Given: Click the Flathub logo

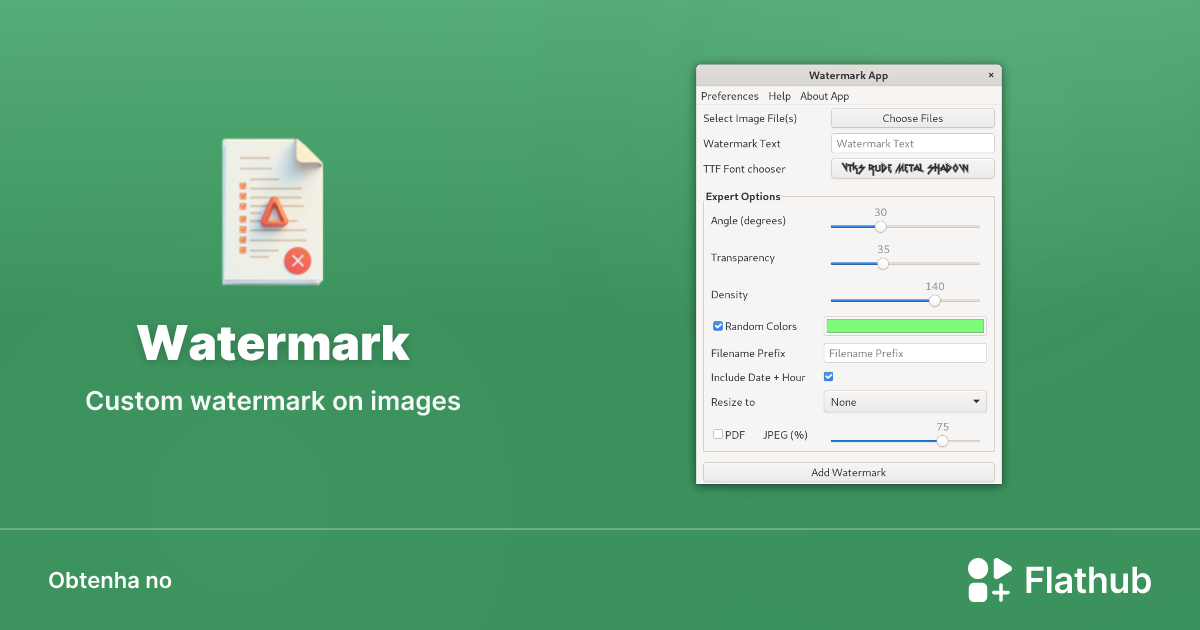Looking at the screenshot, I should [x=1059, y=579].
